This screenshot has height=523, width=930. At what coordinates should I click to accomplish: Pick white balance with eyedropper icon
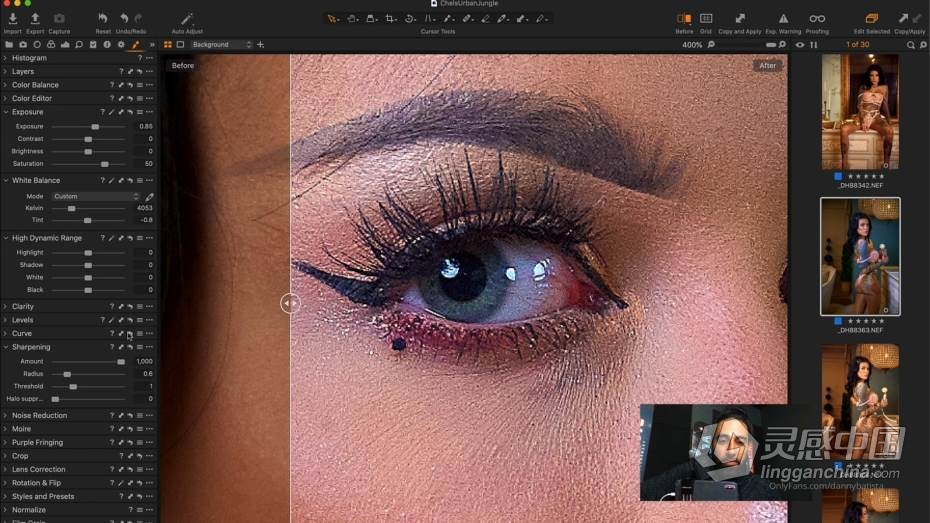click(149, 196)
